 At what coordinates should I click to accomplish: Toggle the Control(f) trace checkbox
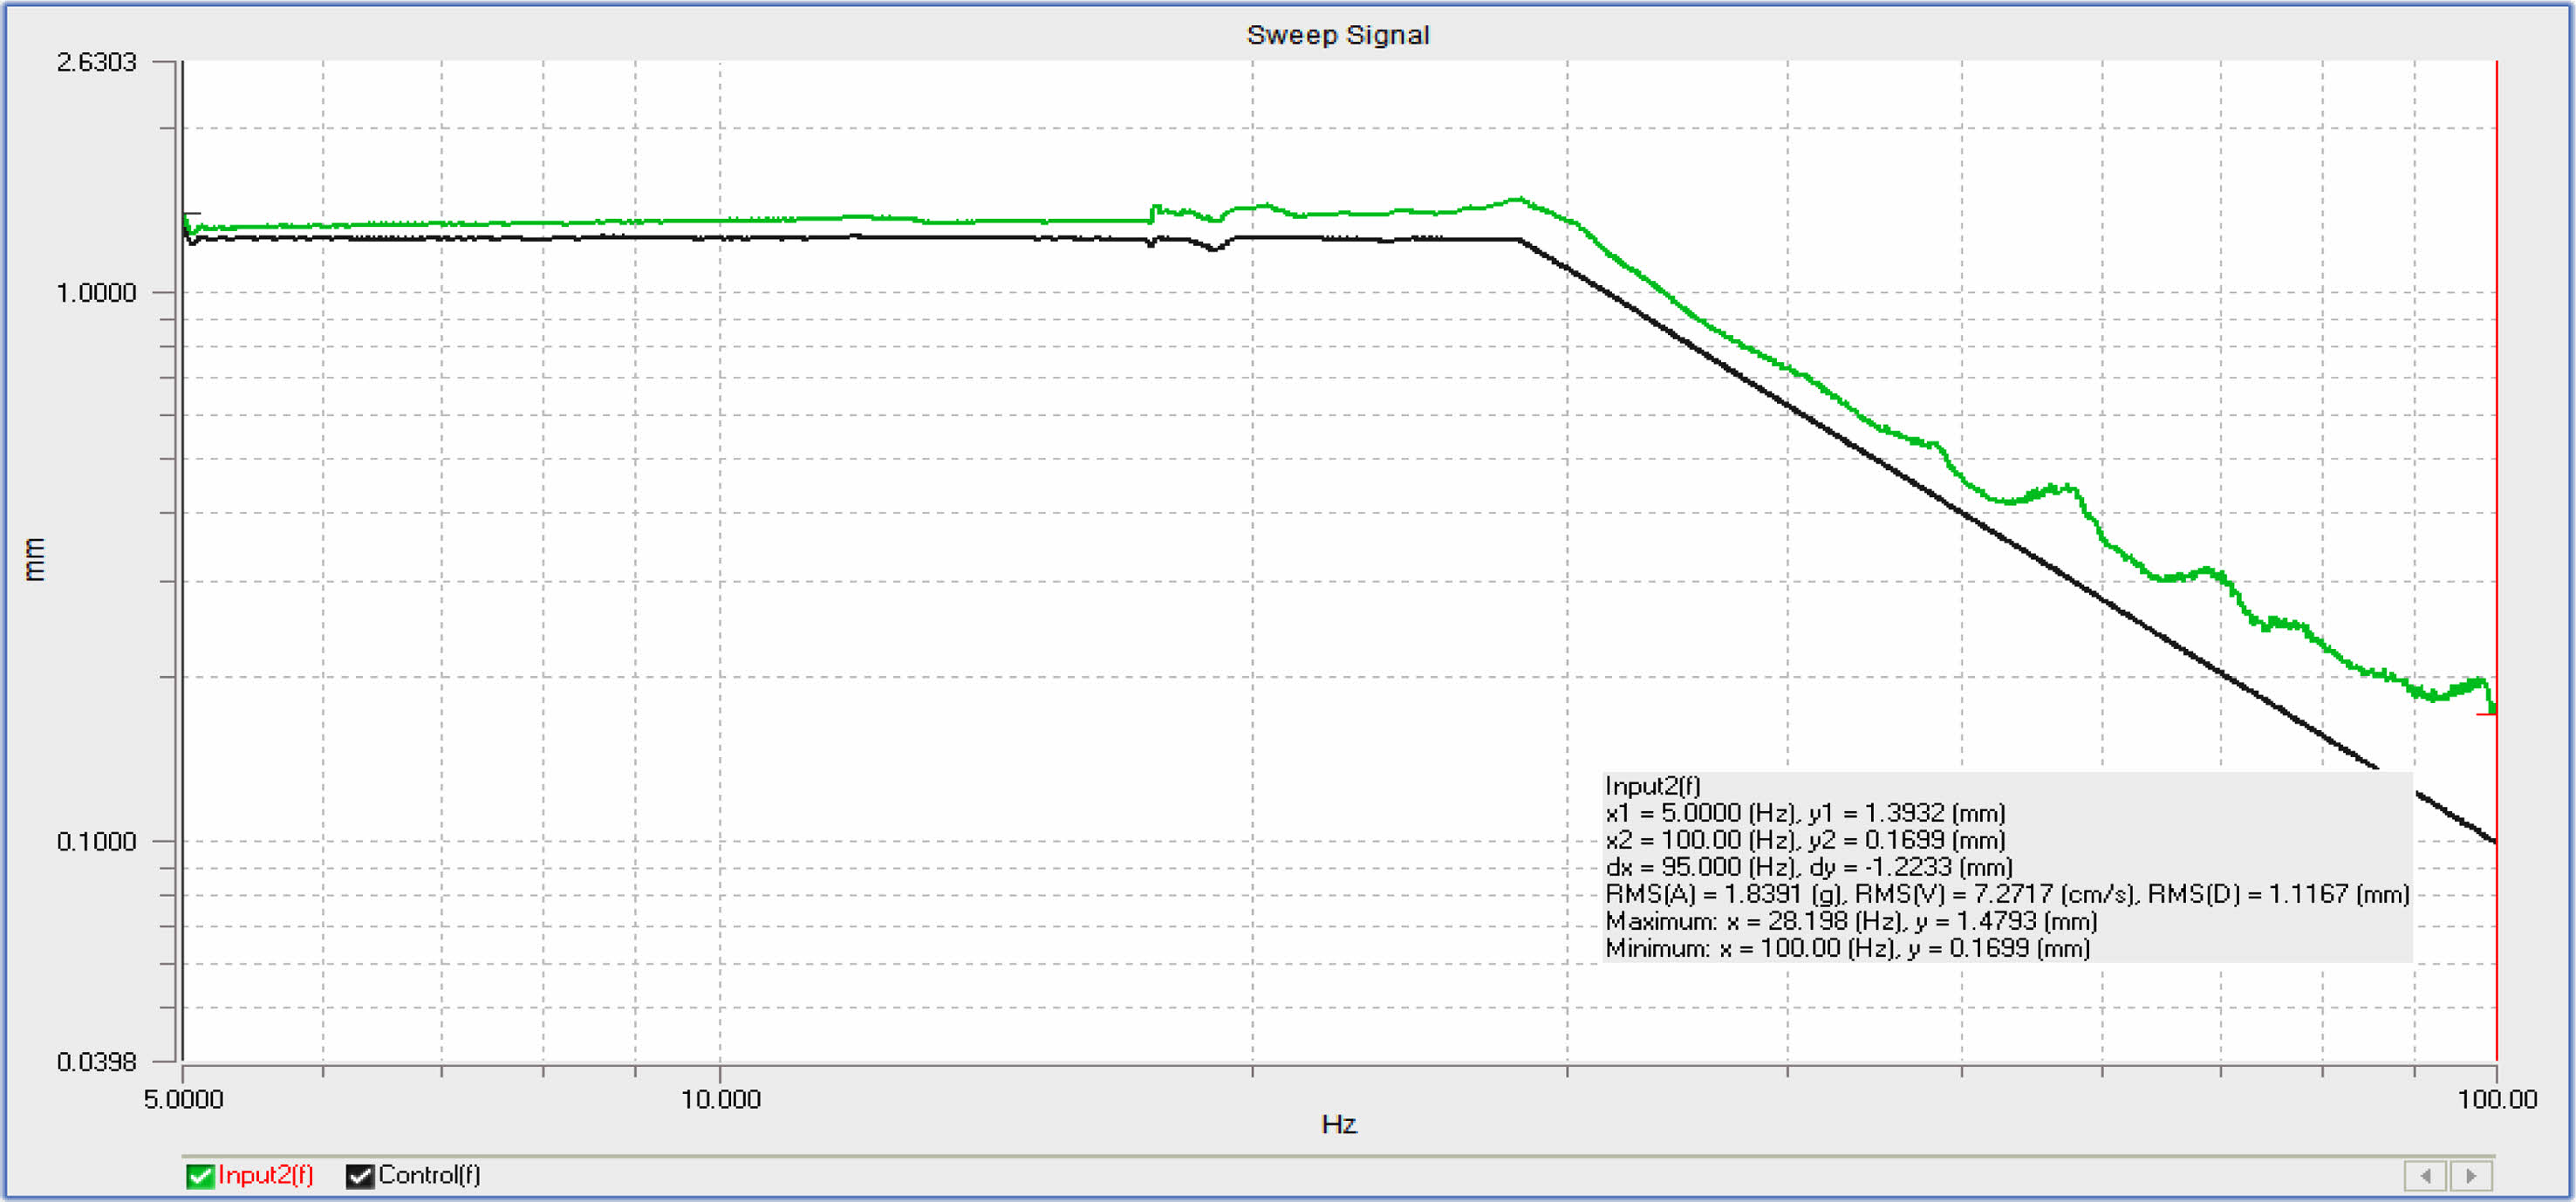360,1175
